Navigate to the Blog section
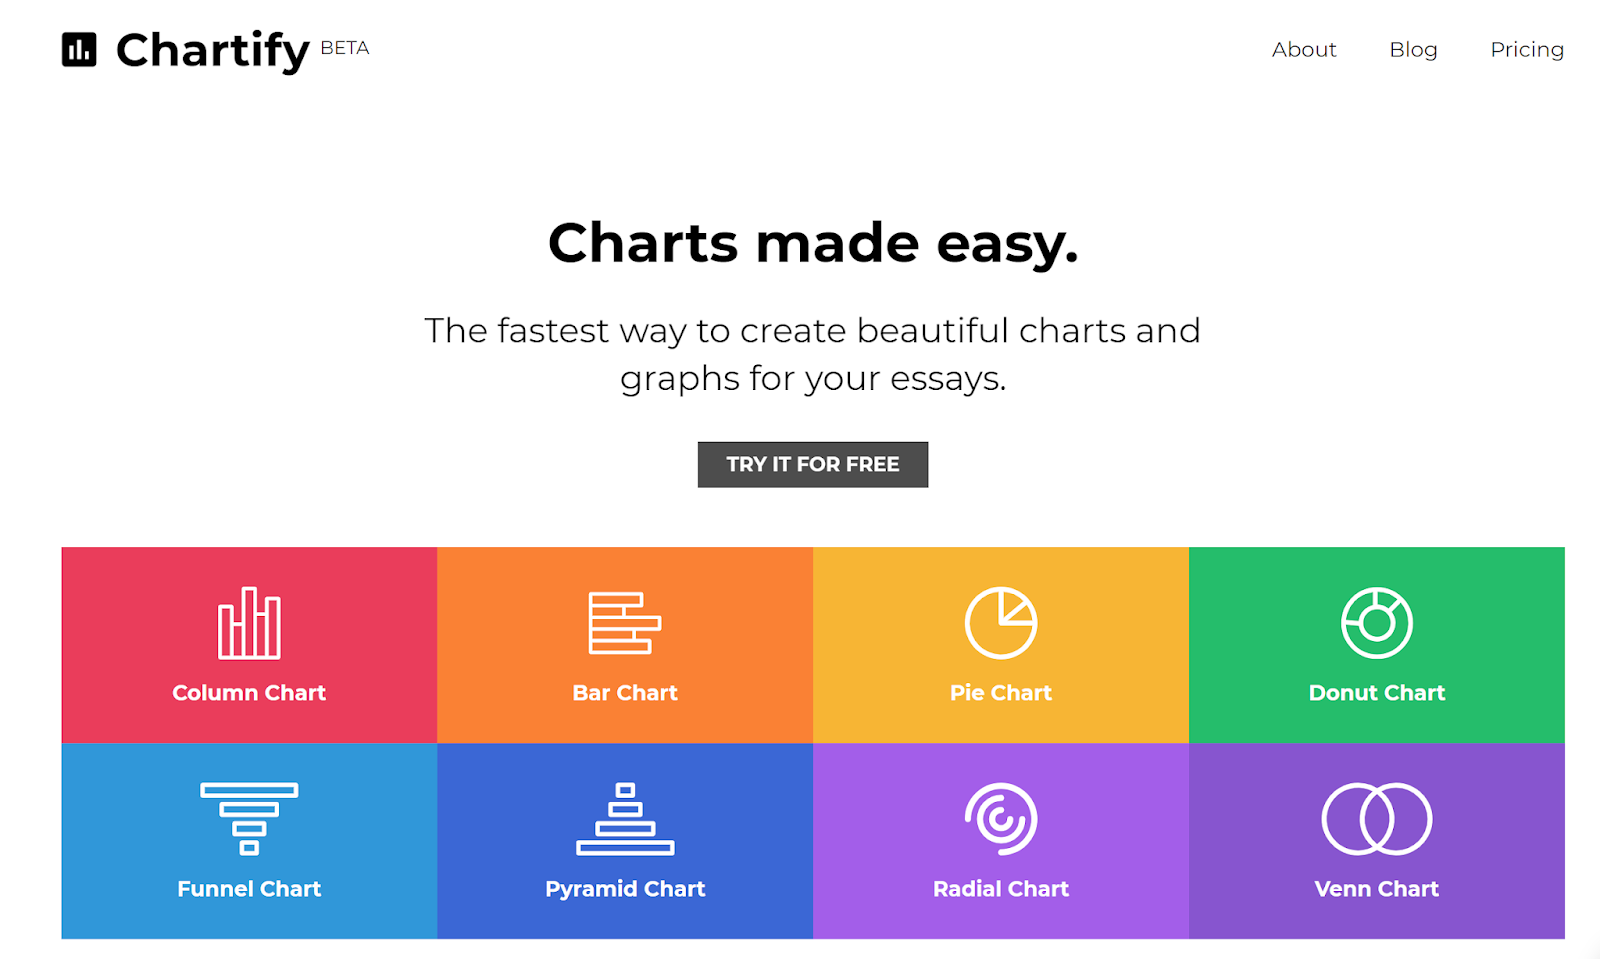Screen dimensions: 1600x959 tap(1413, 49)
